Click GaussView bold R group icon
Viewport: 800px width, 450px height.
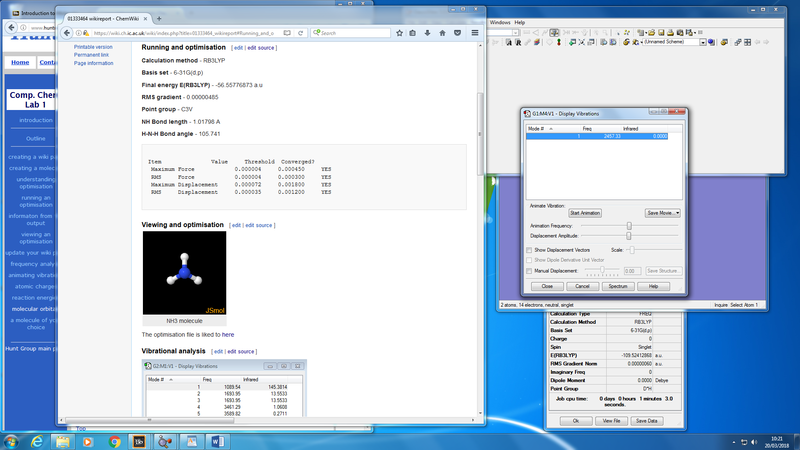[518, 42]
